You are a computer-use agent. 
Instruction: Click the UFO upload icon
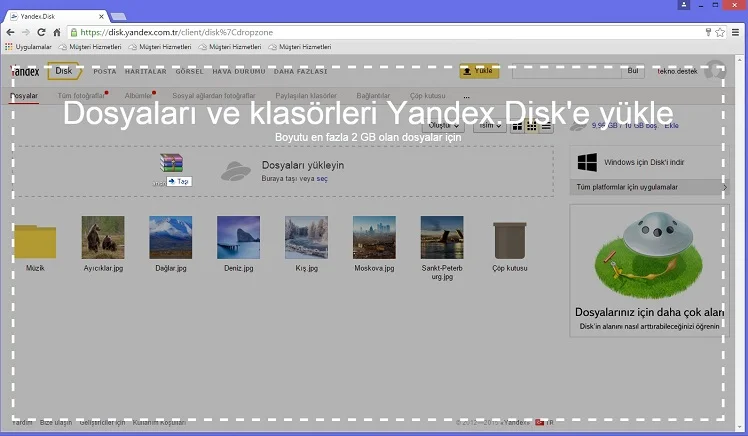235,171
